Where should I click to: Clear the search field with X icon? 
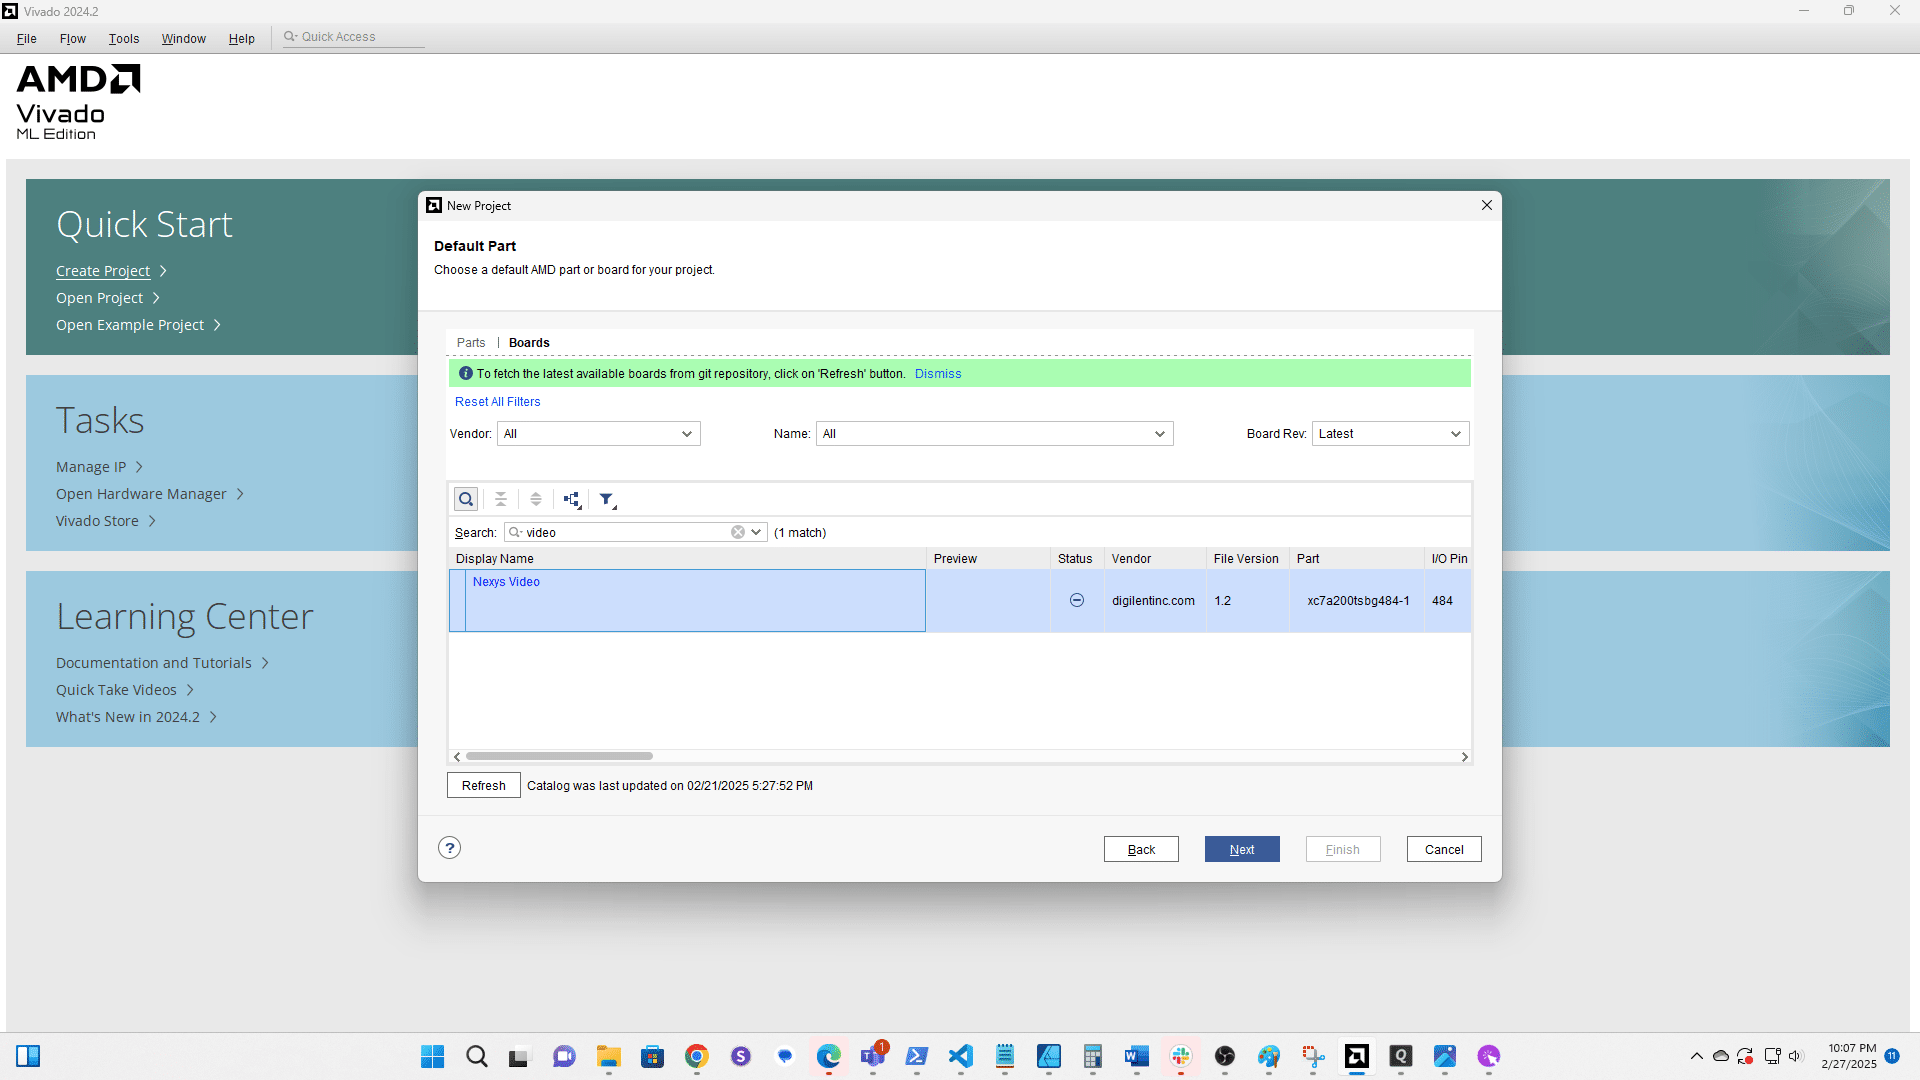tap(738, 532)
